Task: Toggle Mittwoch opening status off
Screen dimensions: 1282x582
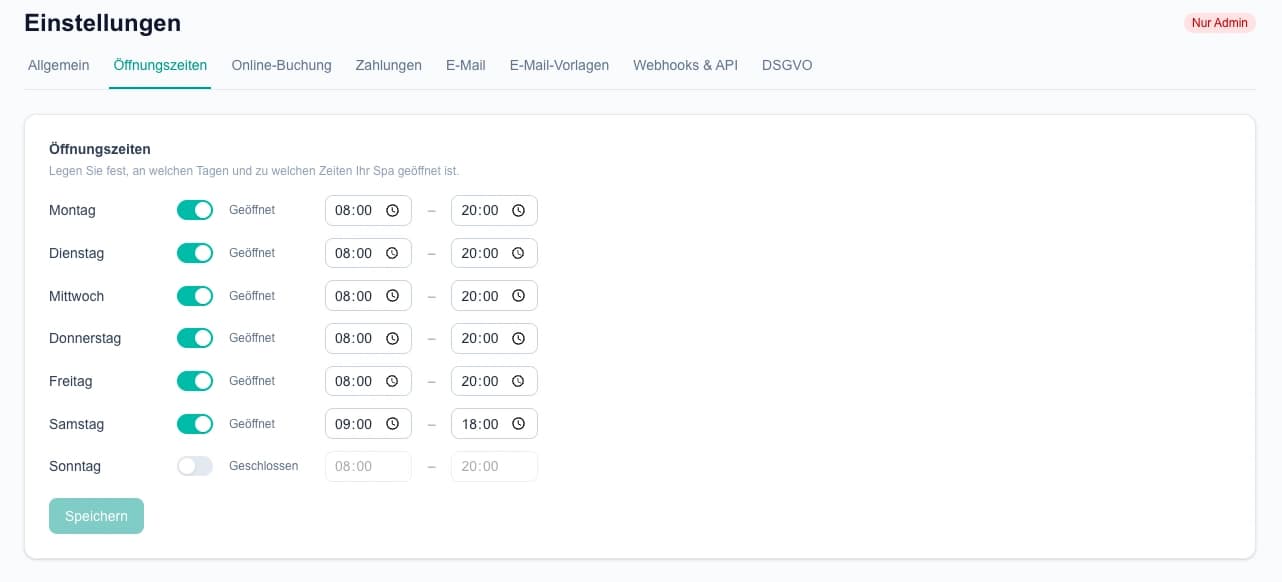Action: click(x=195, y=296)
